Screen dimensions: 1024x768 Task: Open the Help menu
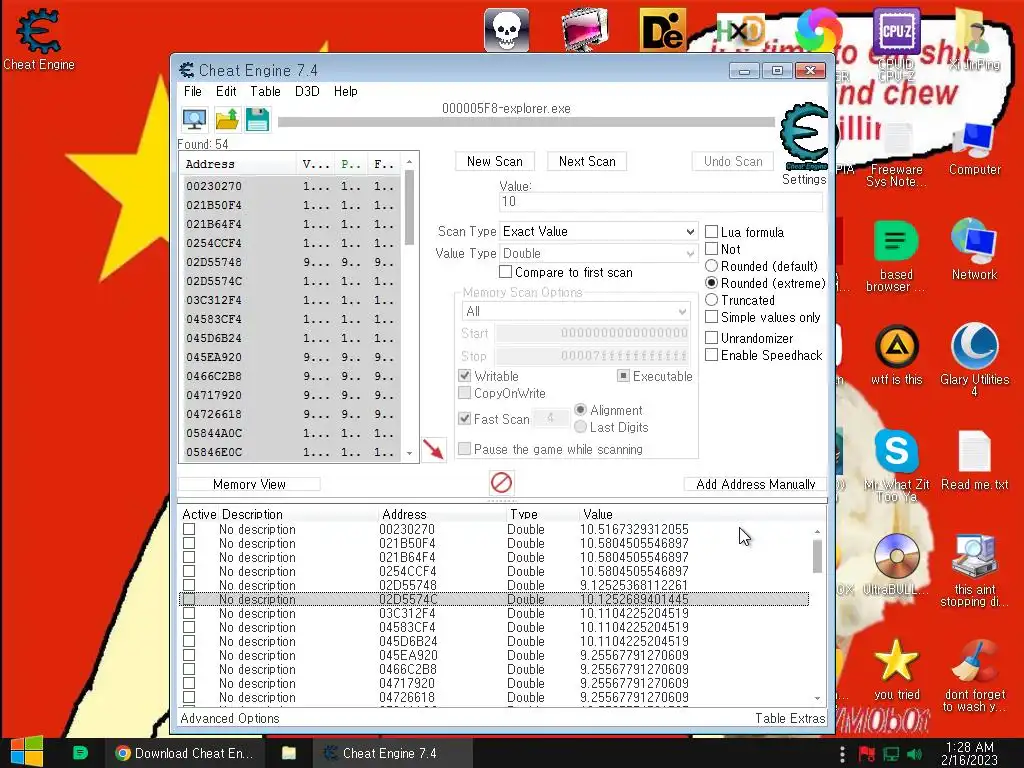pyautogui.click(x=345, y=91)
